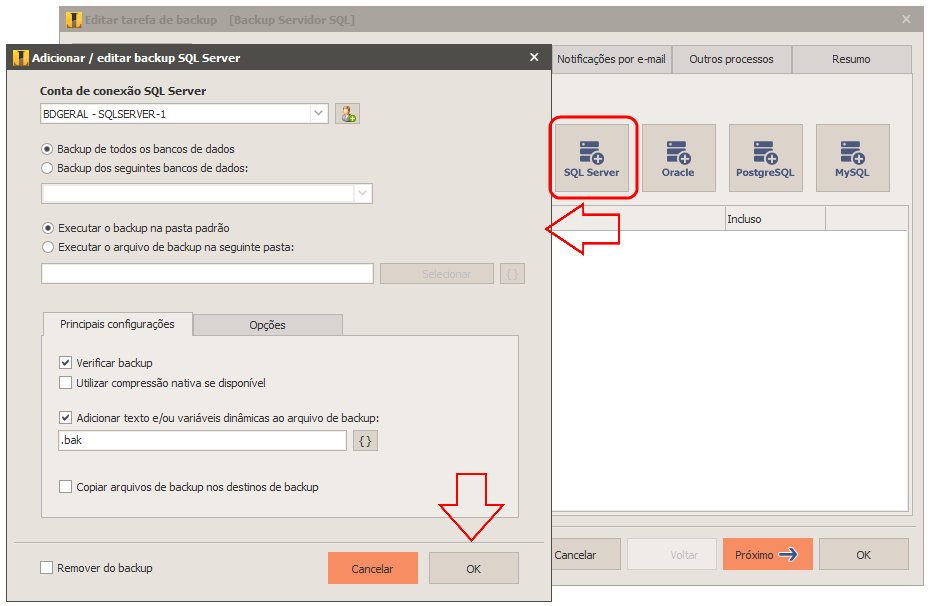Add a SQL Server backup item
This screenshot has height=606, width=933.
click(591, 158)
